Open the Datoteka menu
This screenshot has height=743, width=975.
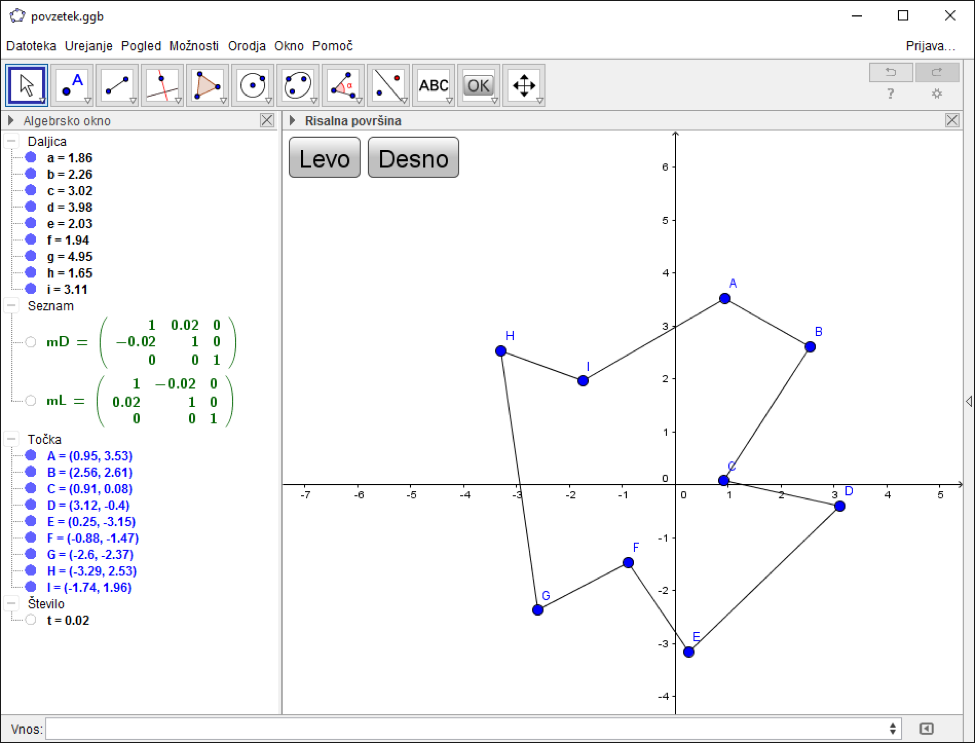tap(31, 46)
